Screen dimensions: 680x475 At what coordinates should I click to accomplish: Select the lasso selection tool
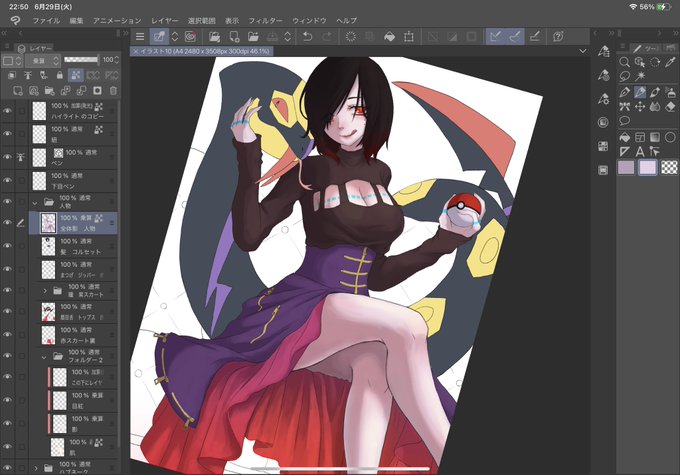tap(624, 76)
